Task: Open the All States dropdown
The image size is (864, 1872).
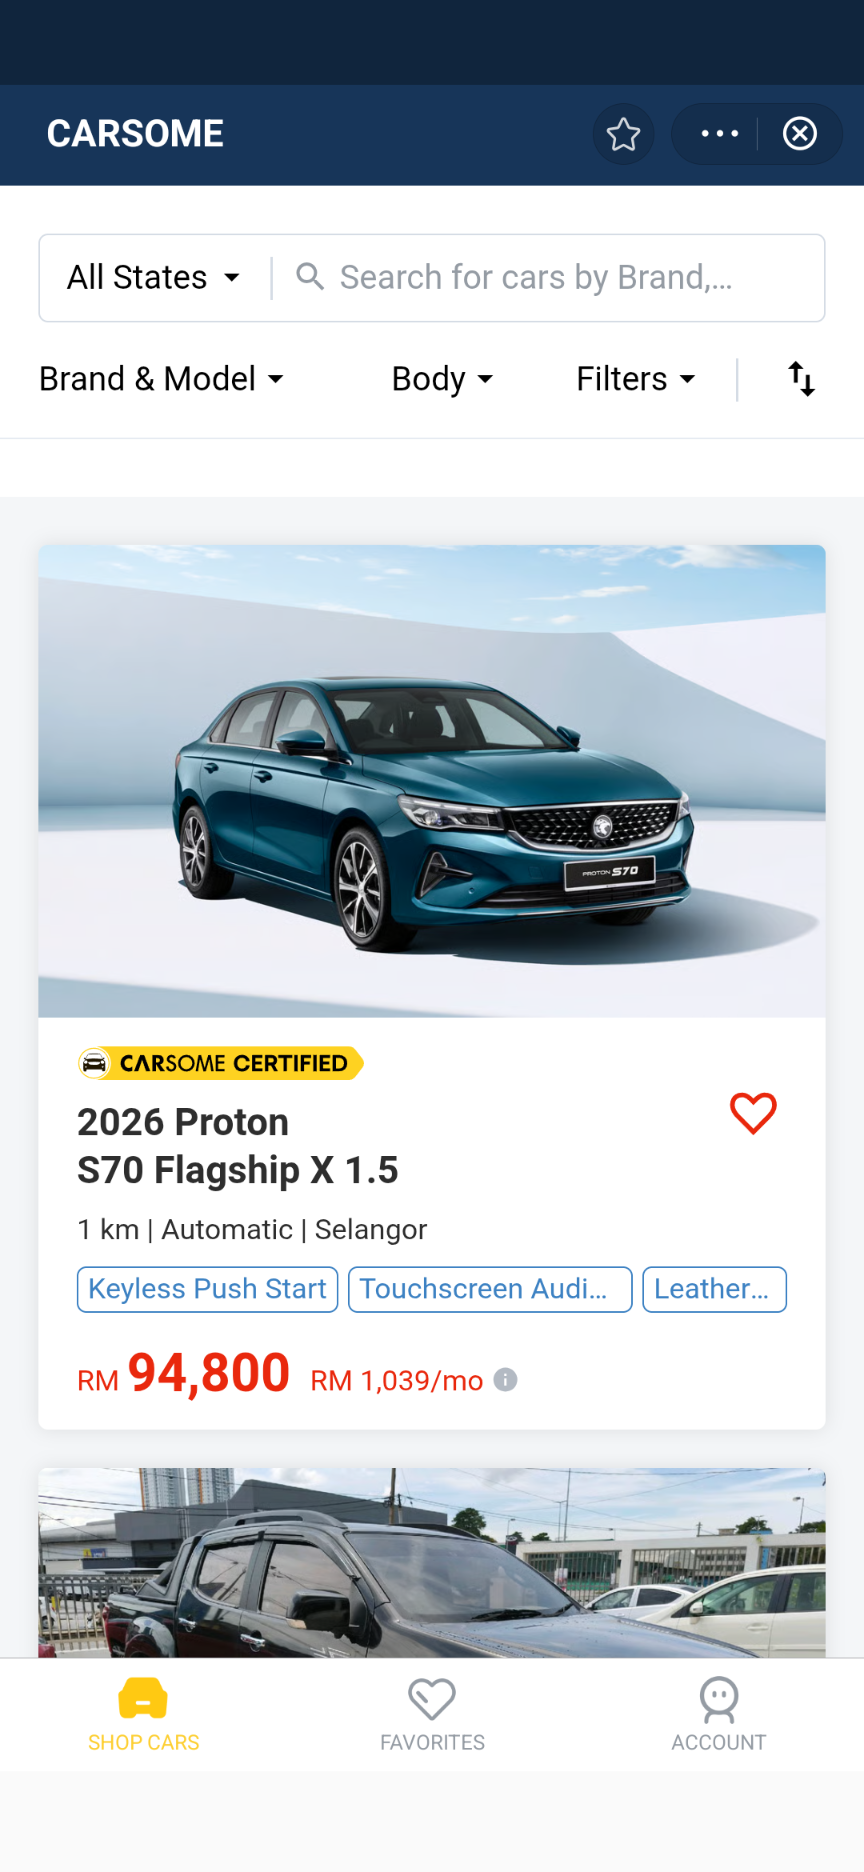Action: point(153,277)
